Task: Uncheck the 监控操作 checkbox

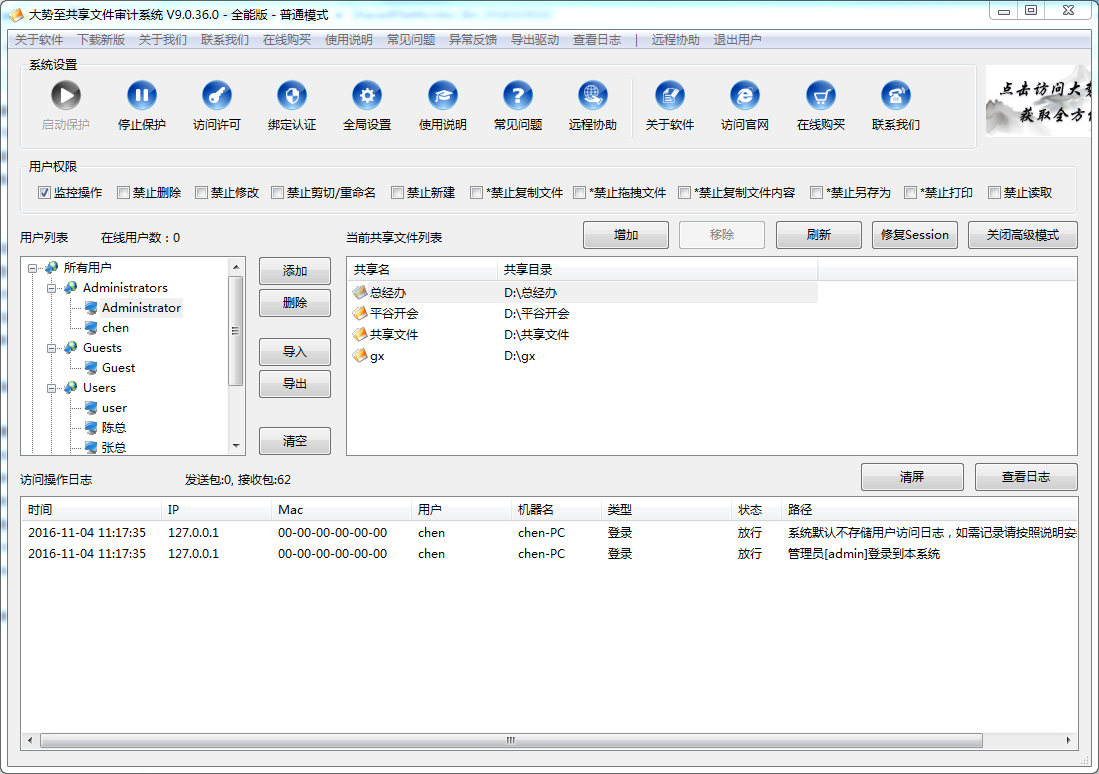Action: point(44,193)
